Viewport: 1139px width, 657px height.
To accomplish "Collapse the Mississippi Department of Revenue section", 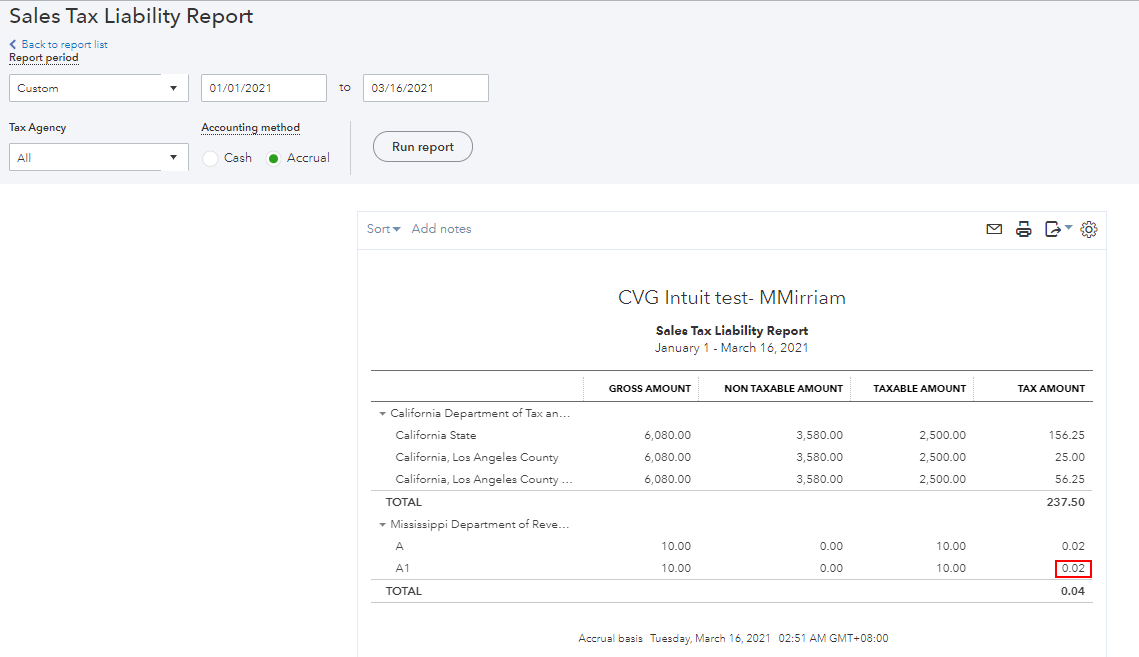I will (x=382, y=523).
